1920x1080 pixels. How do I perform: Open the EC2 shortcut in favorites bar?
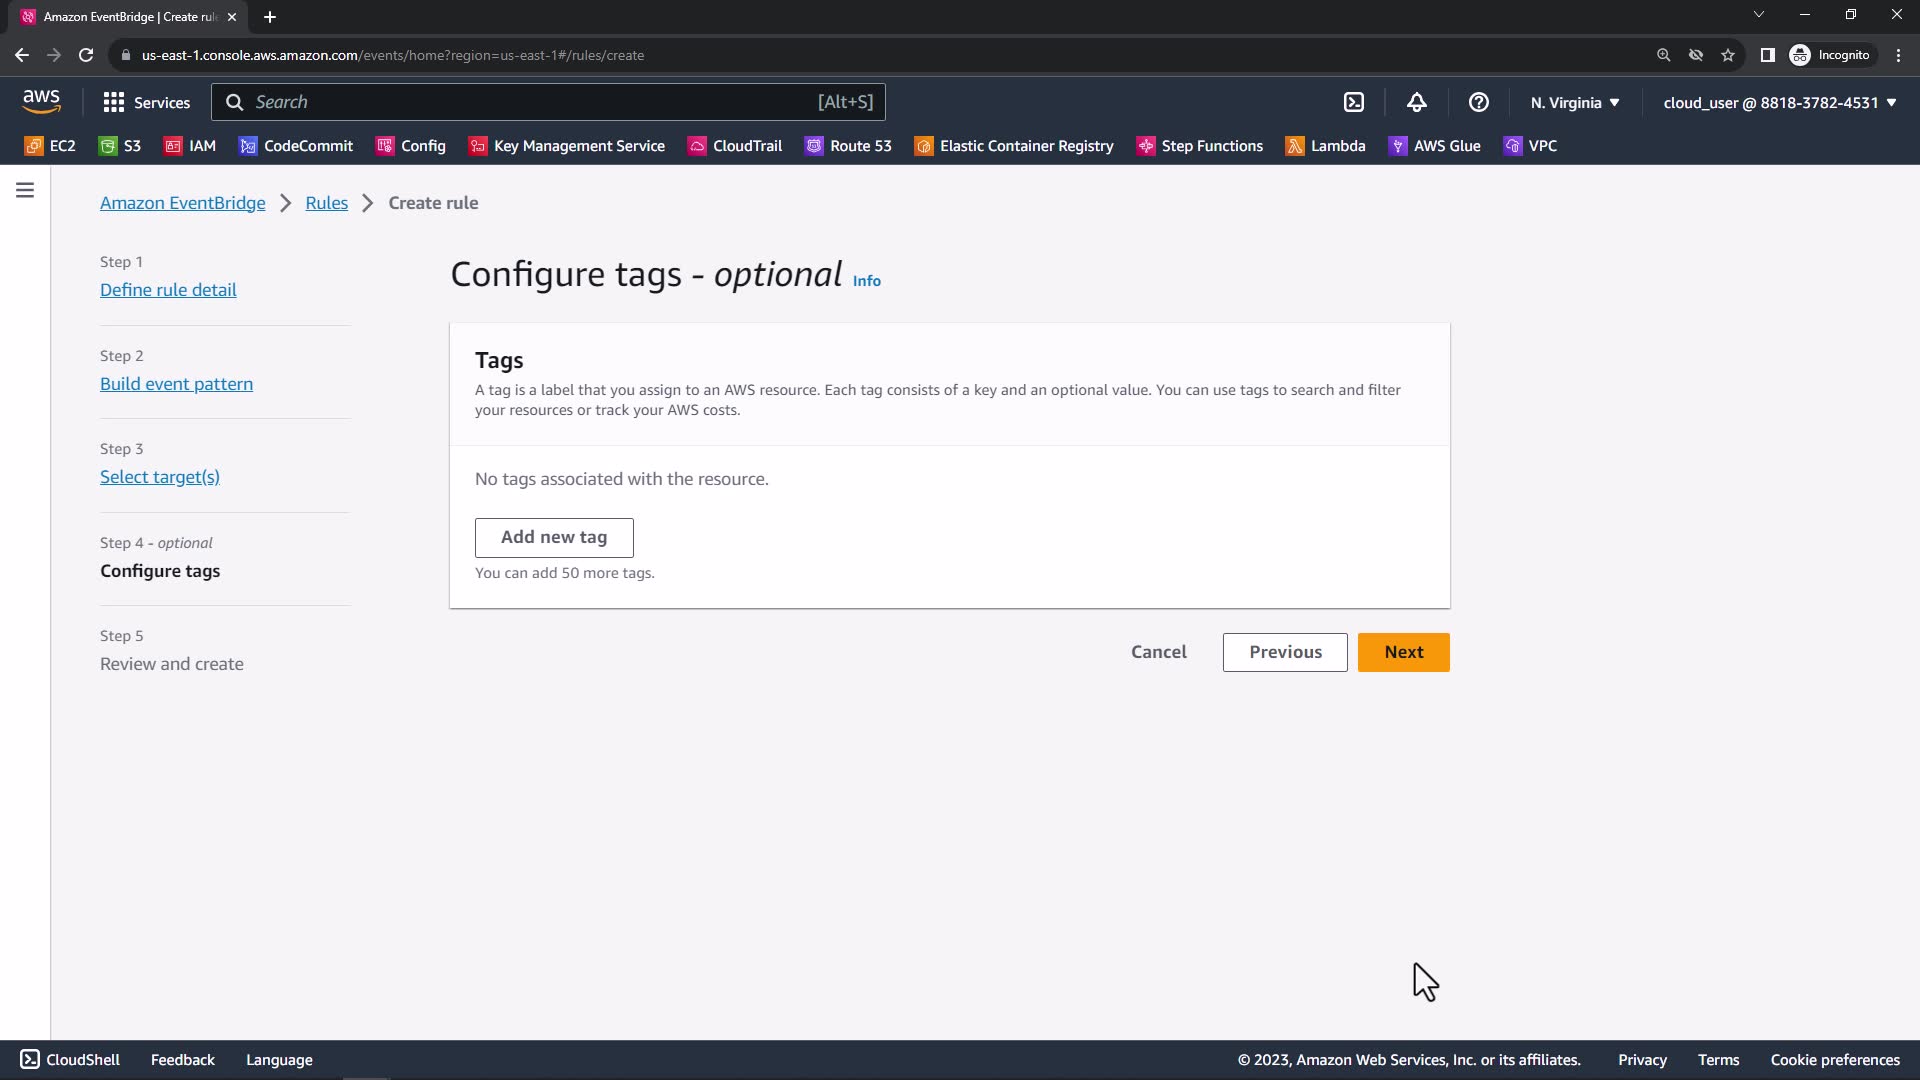(x=50, y=146)
